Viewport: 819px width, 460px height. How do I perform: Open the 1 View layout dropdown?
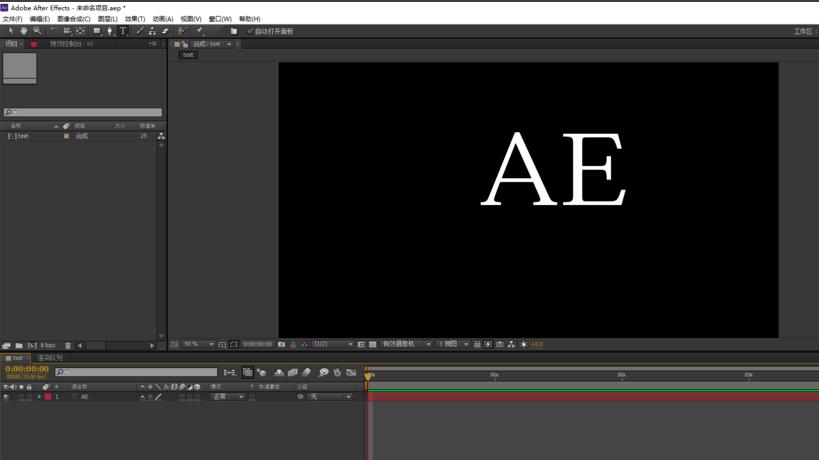(453, 345)
